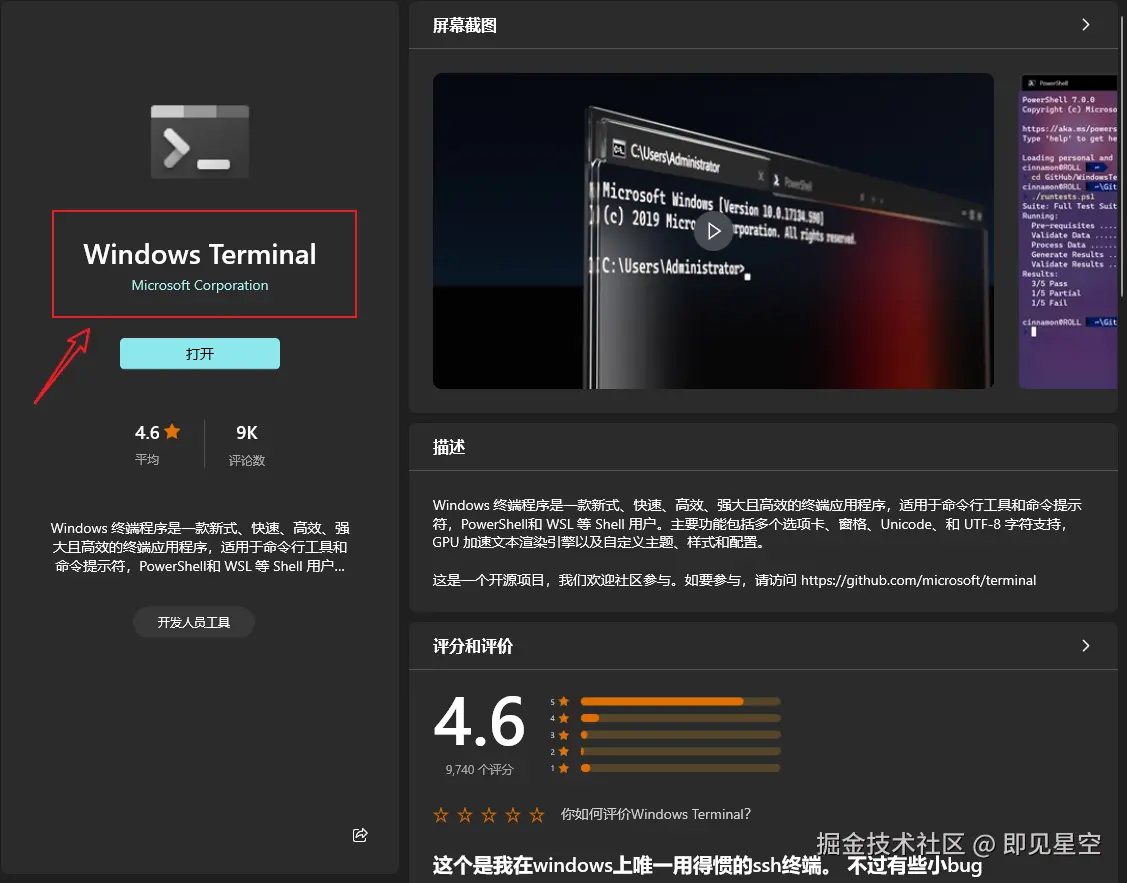The width and height of the screenshot is (1127, 883).
Task: Rate two stars for Windows Terminal
Action: pos(465,814)
